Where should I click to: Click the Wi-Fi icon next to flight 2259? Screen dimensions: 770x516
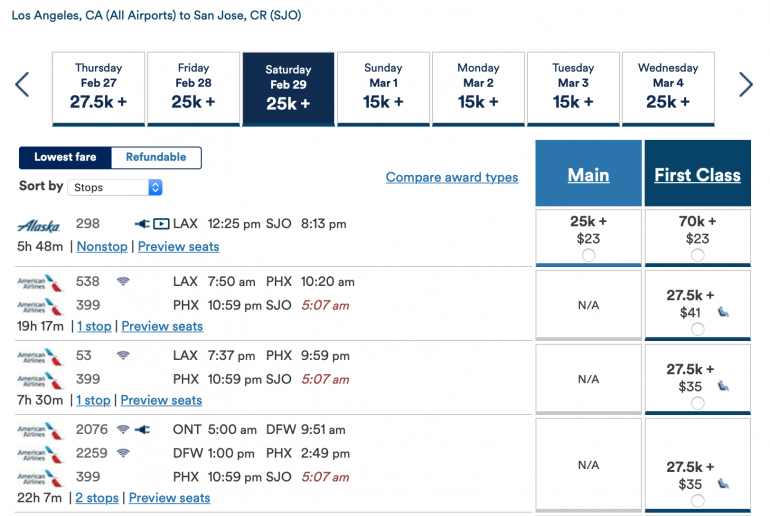(123, 453)
